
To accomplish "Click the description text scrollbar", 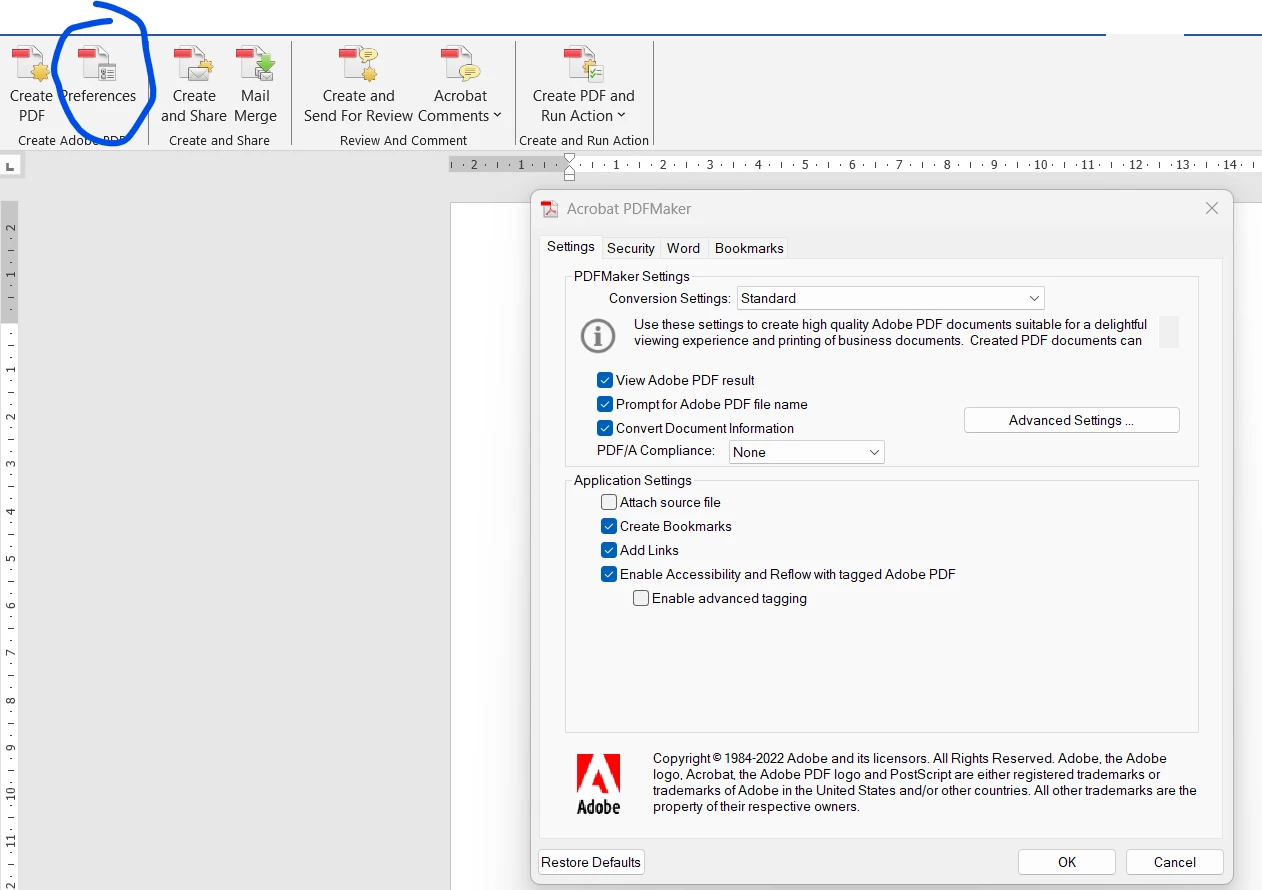I will pyautogui.click(x=1169, y=332).
